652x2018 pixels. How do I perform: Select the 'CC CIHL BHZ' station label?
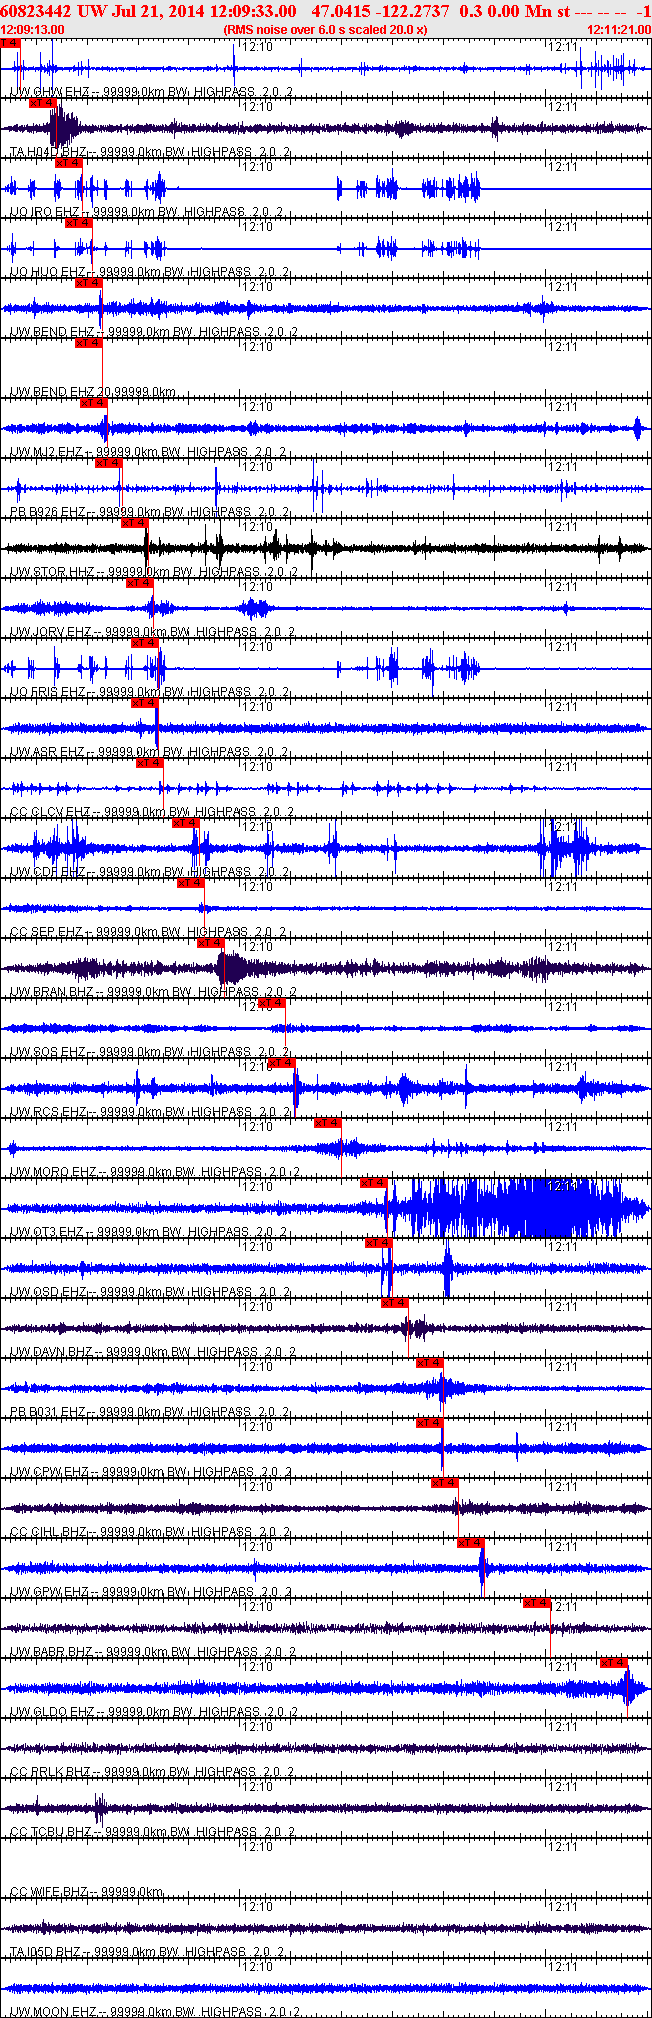(x=150, y=1532)
